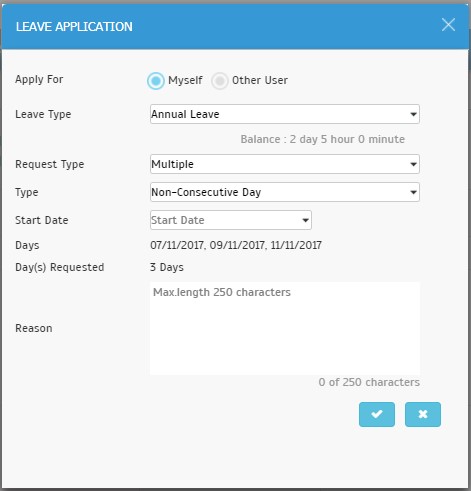Image resolution: width=471 pixels, height=491 pixels.
Task: Click the 'Other User' label text
Action: coord(260,80)
